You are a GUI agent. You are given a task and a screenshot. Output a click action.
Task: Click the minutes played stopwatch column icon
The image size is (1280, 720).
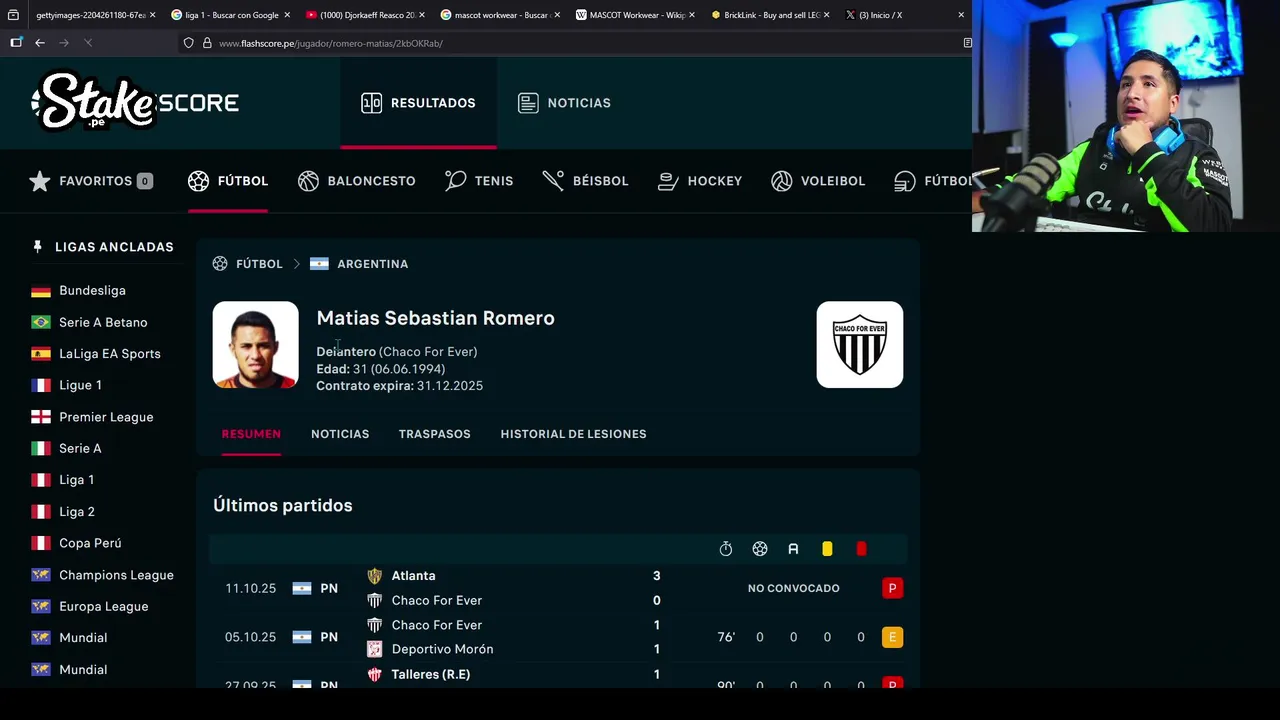726,549
